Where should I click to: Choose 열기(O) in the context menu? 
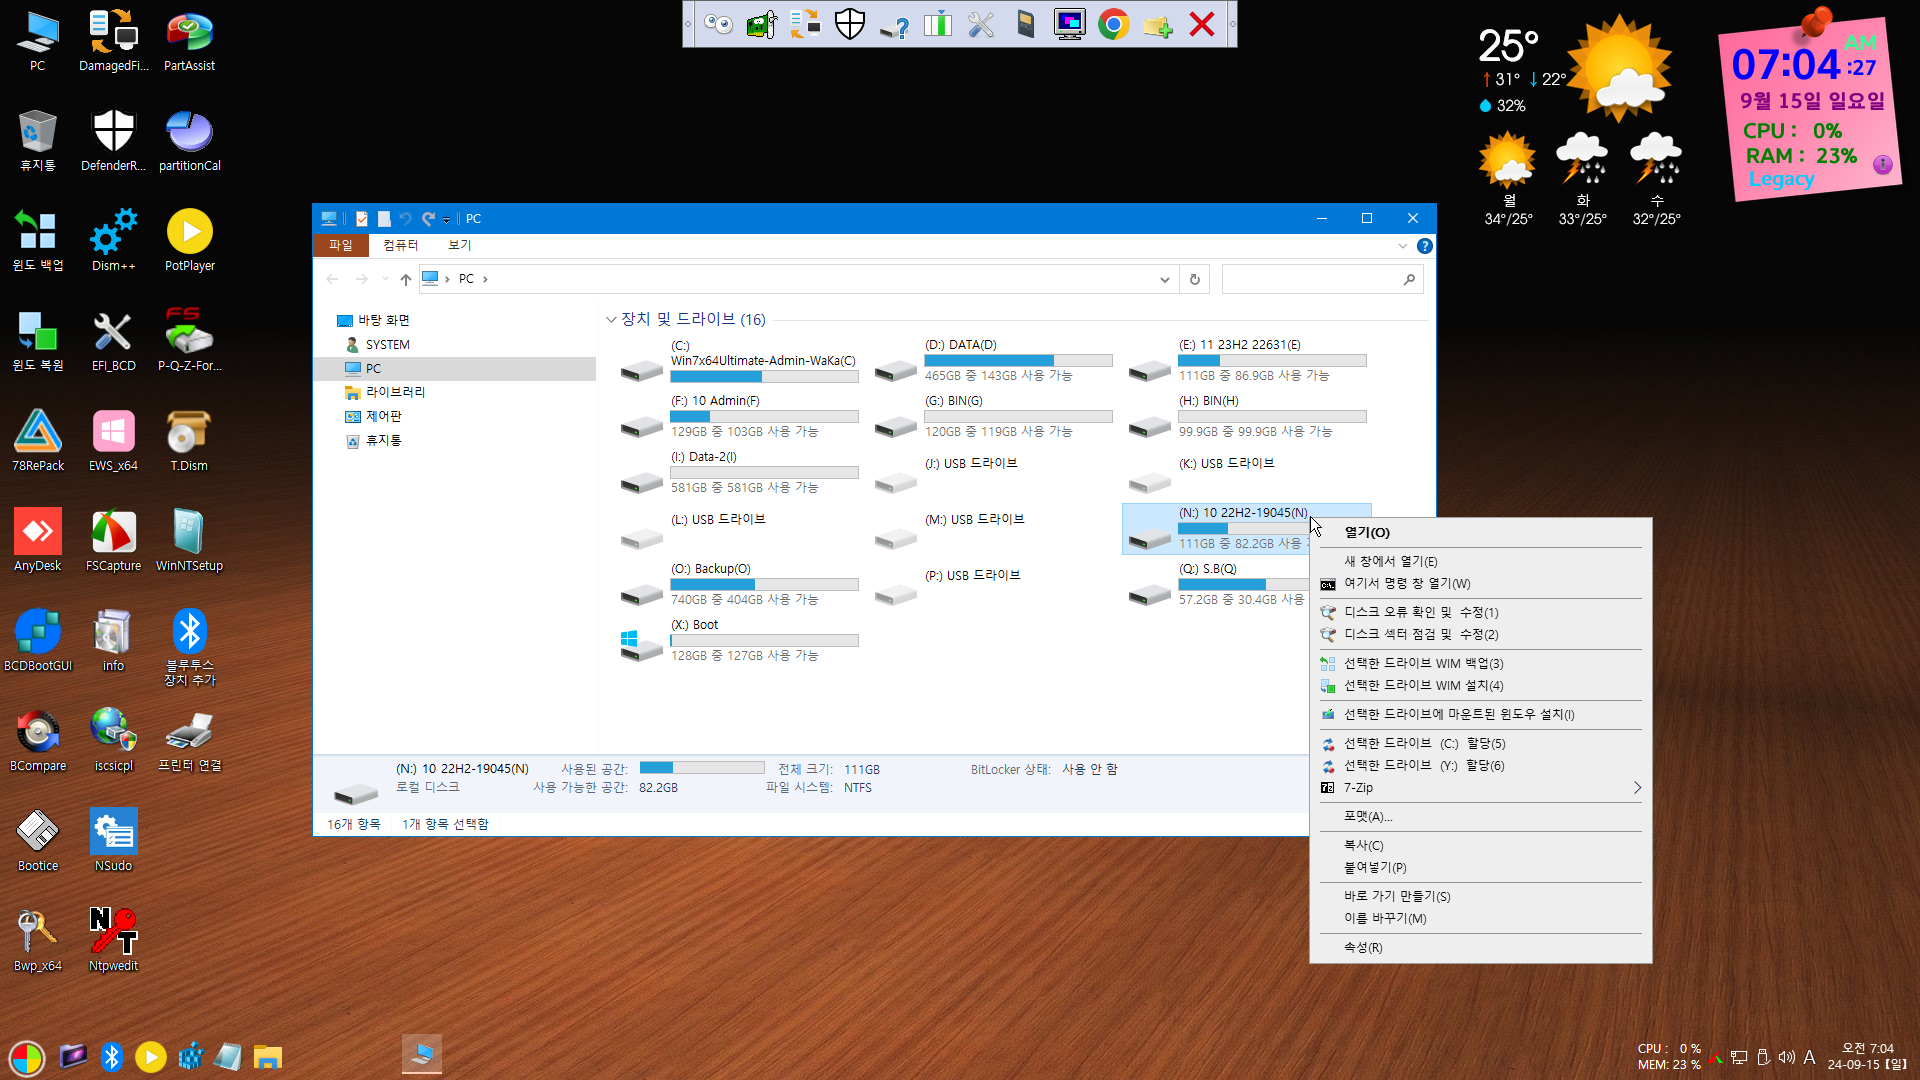[x=1480, y=532]
